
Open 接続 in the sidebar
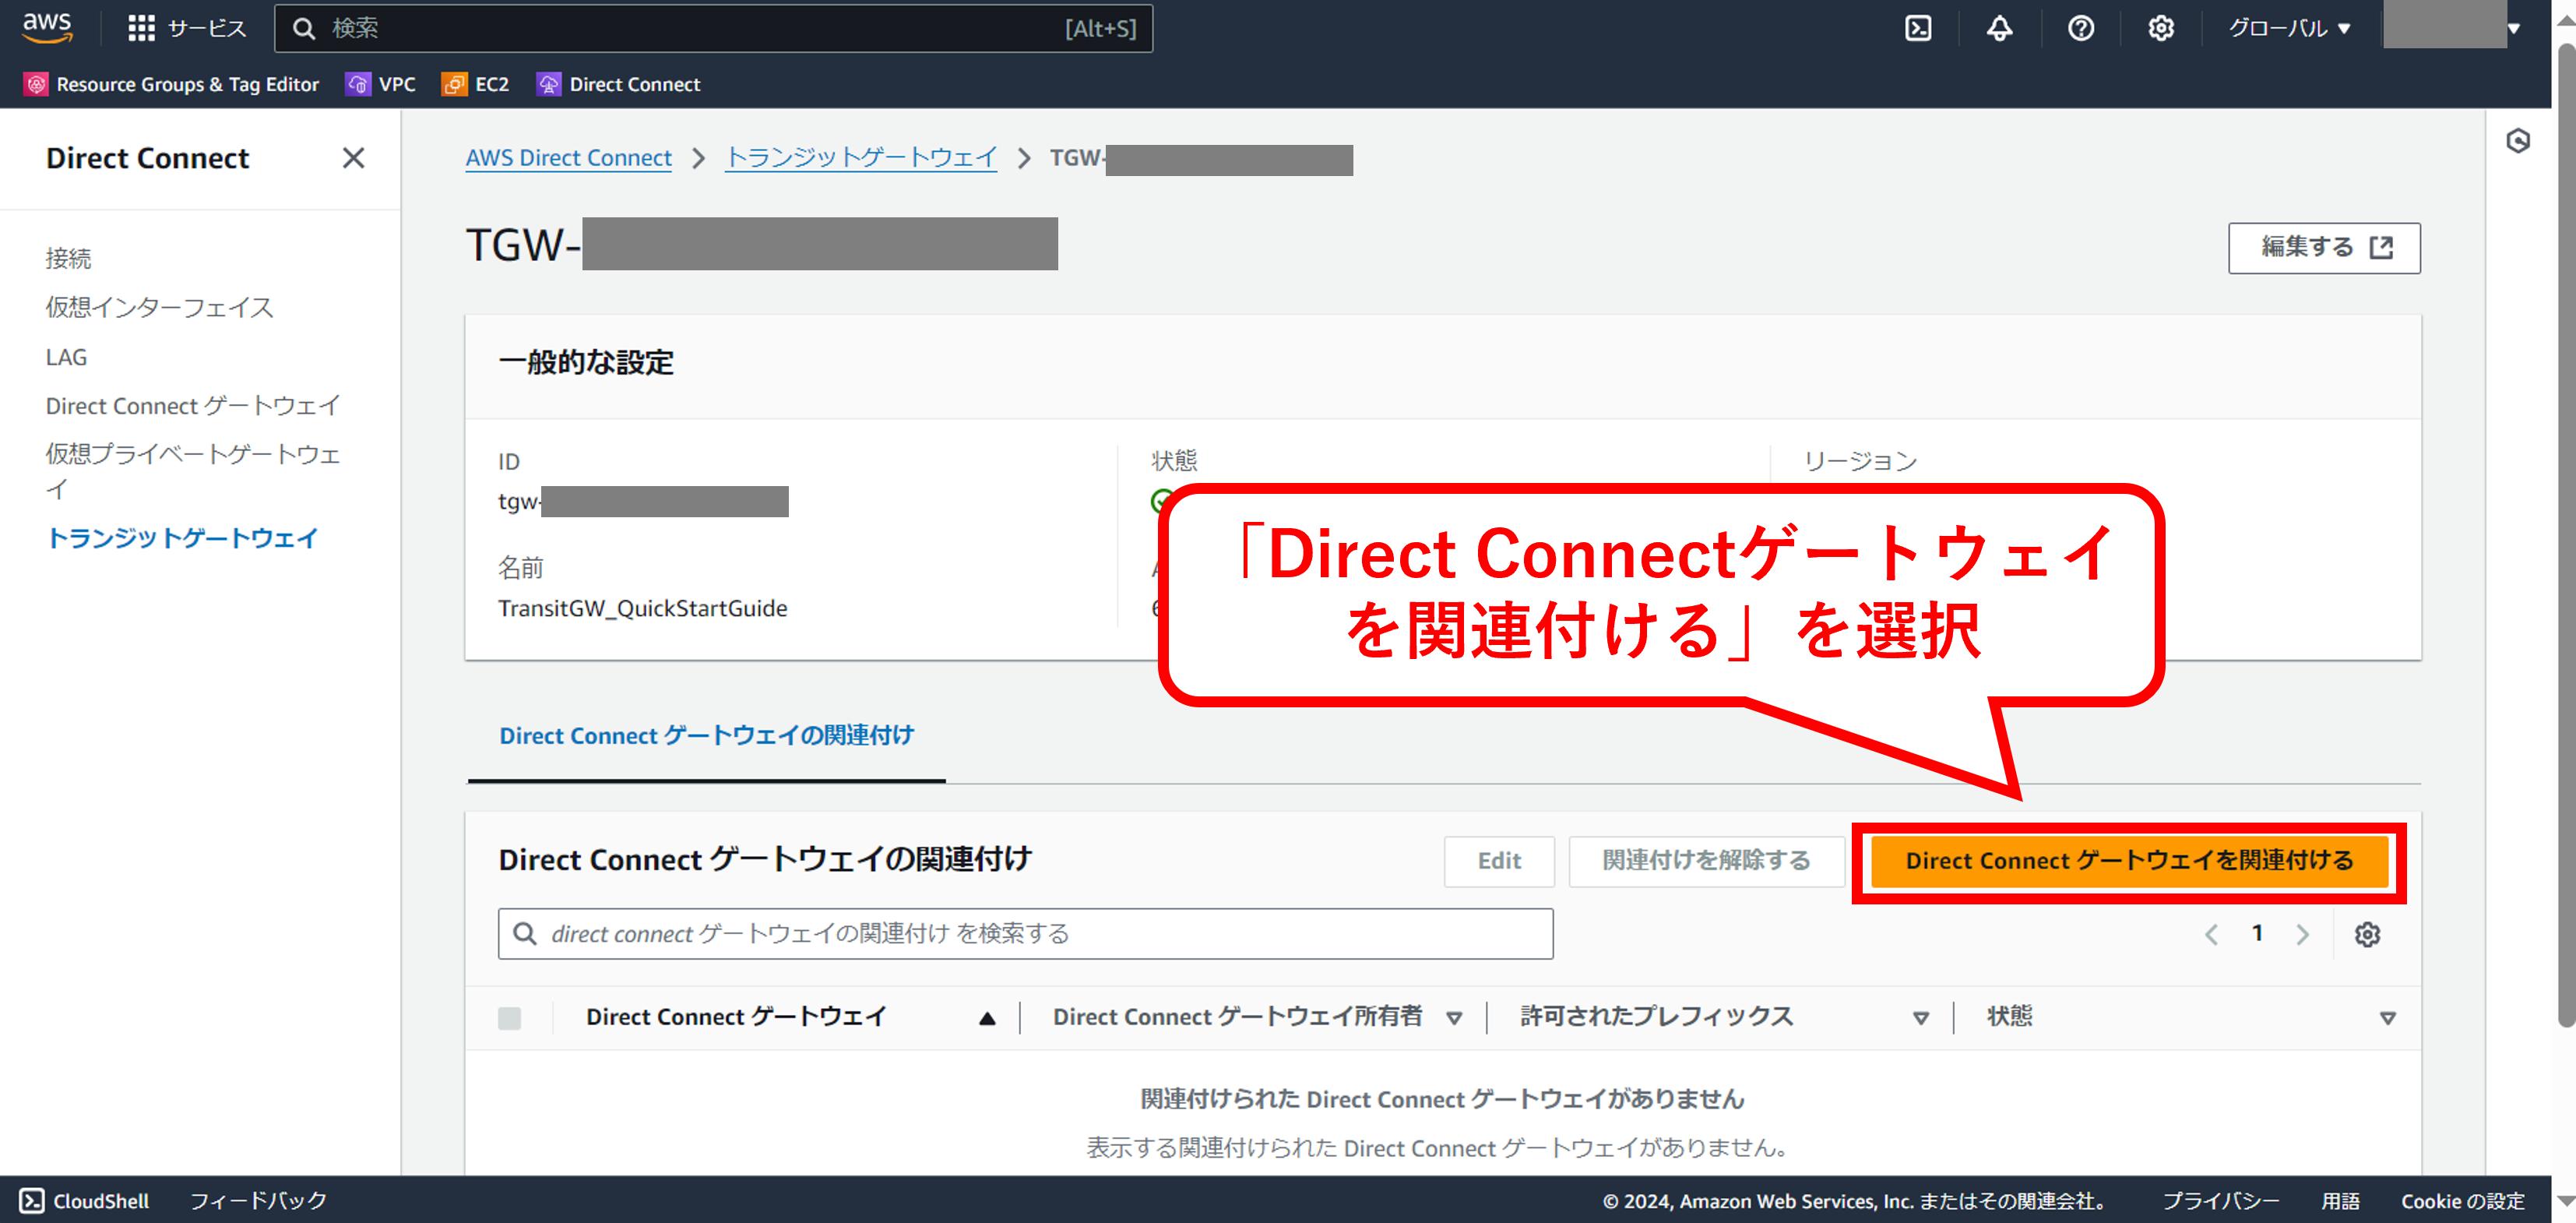pos(68,258)
